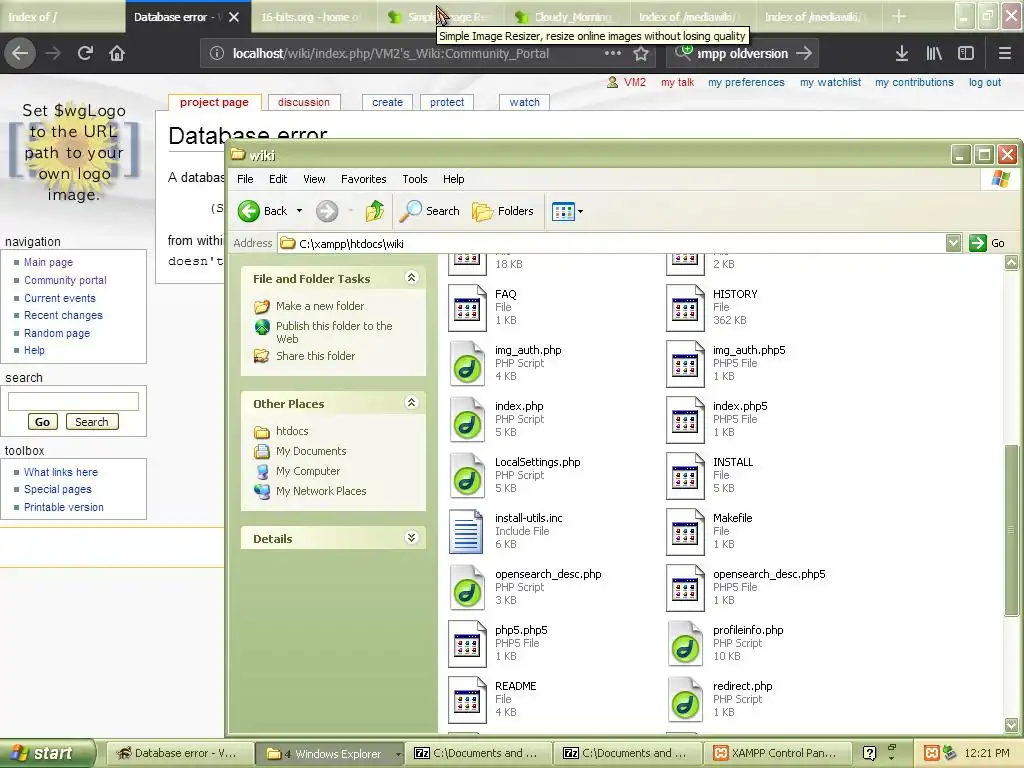
Task: Click Publish this folder to the Web
Action: coord(334,332)
